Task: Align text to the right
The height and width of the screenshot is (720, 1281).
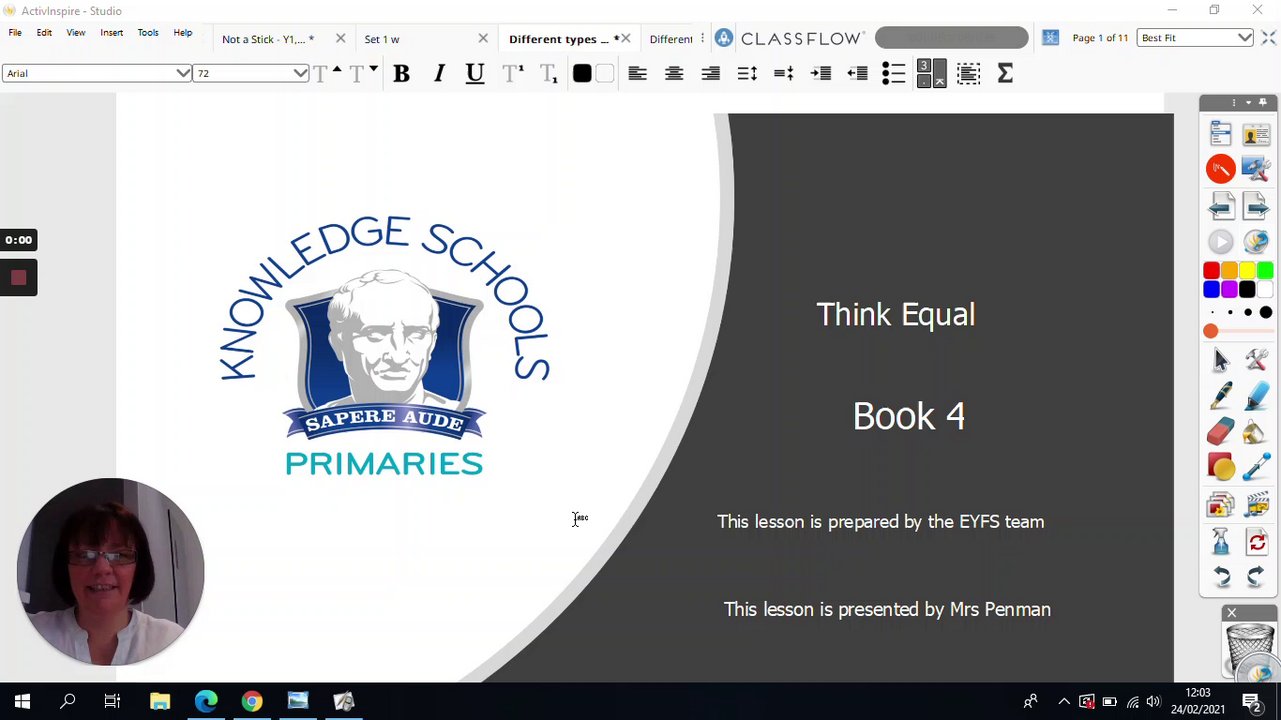Action: pyautogui.click(x=711, y=74)
